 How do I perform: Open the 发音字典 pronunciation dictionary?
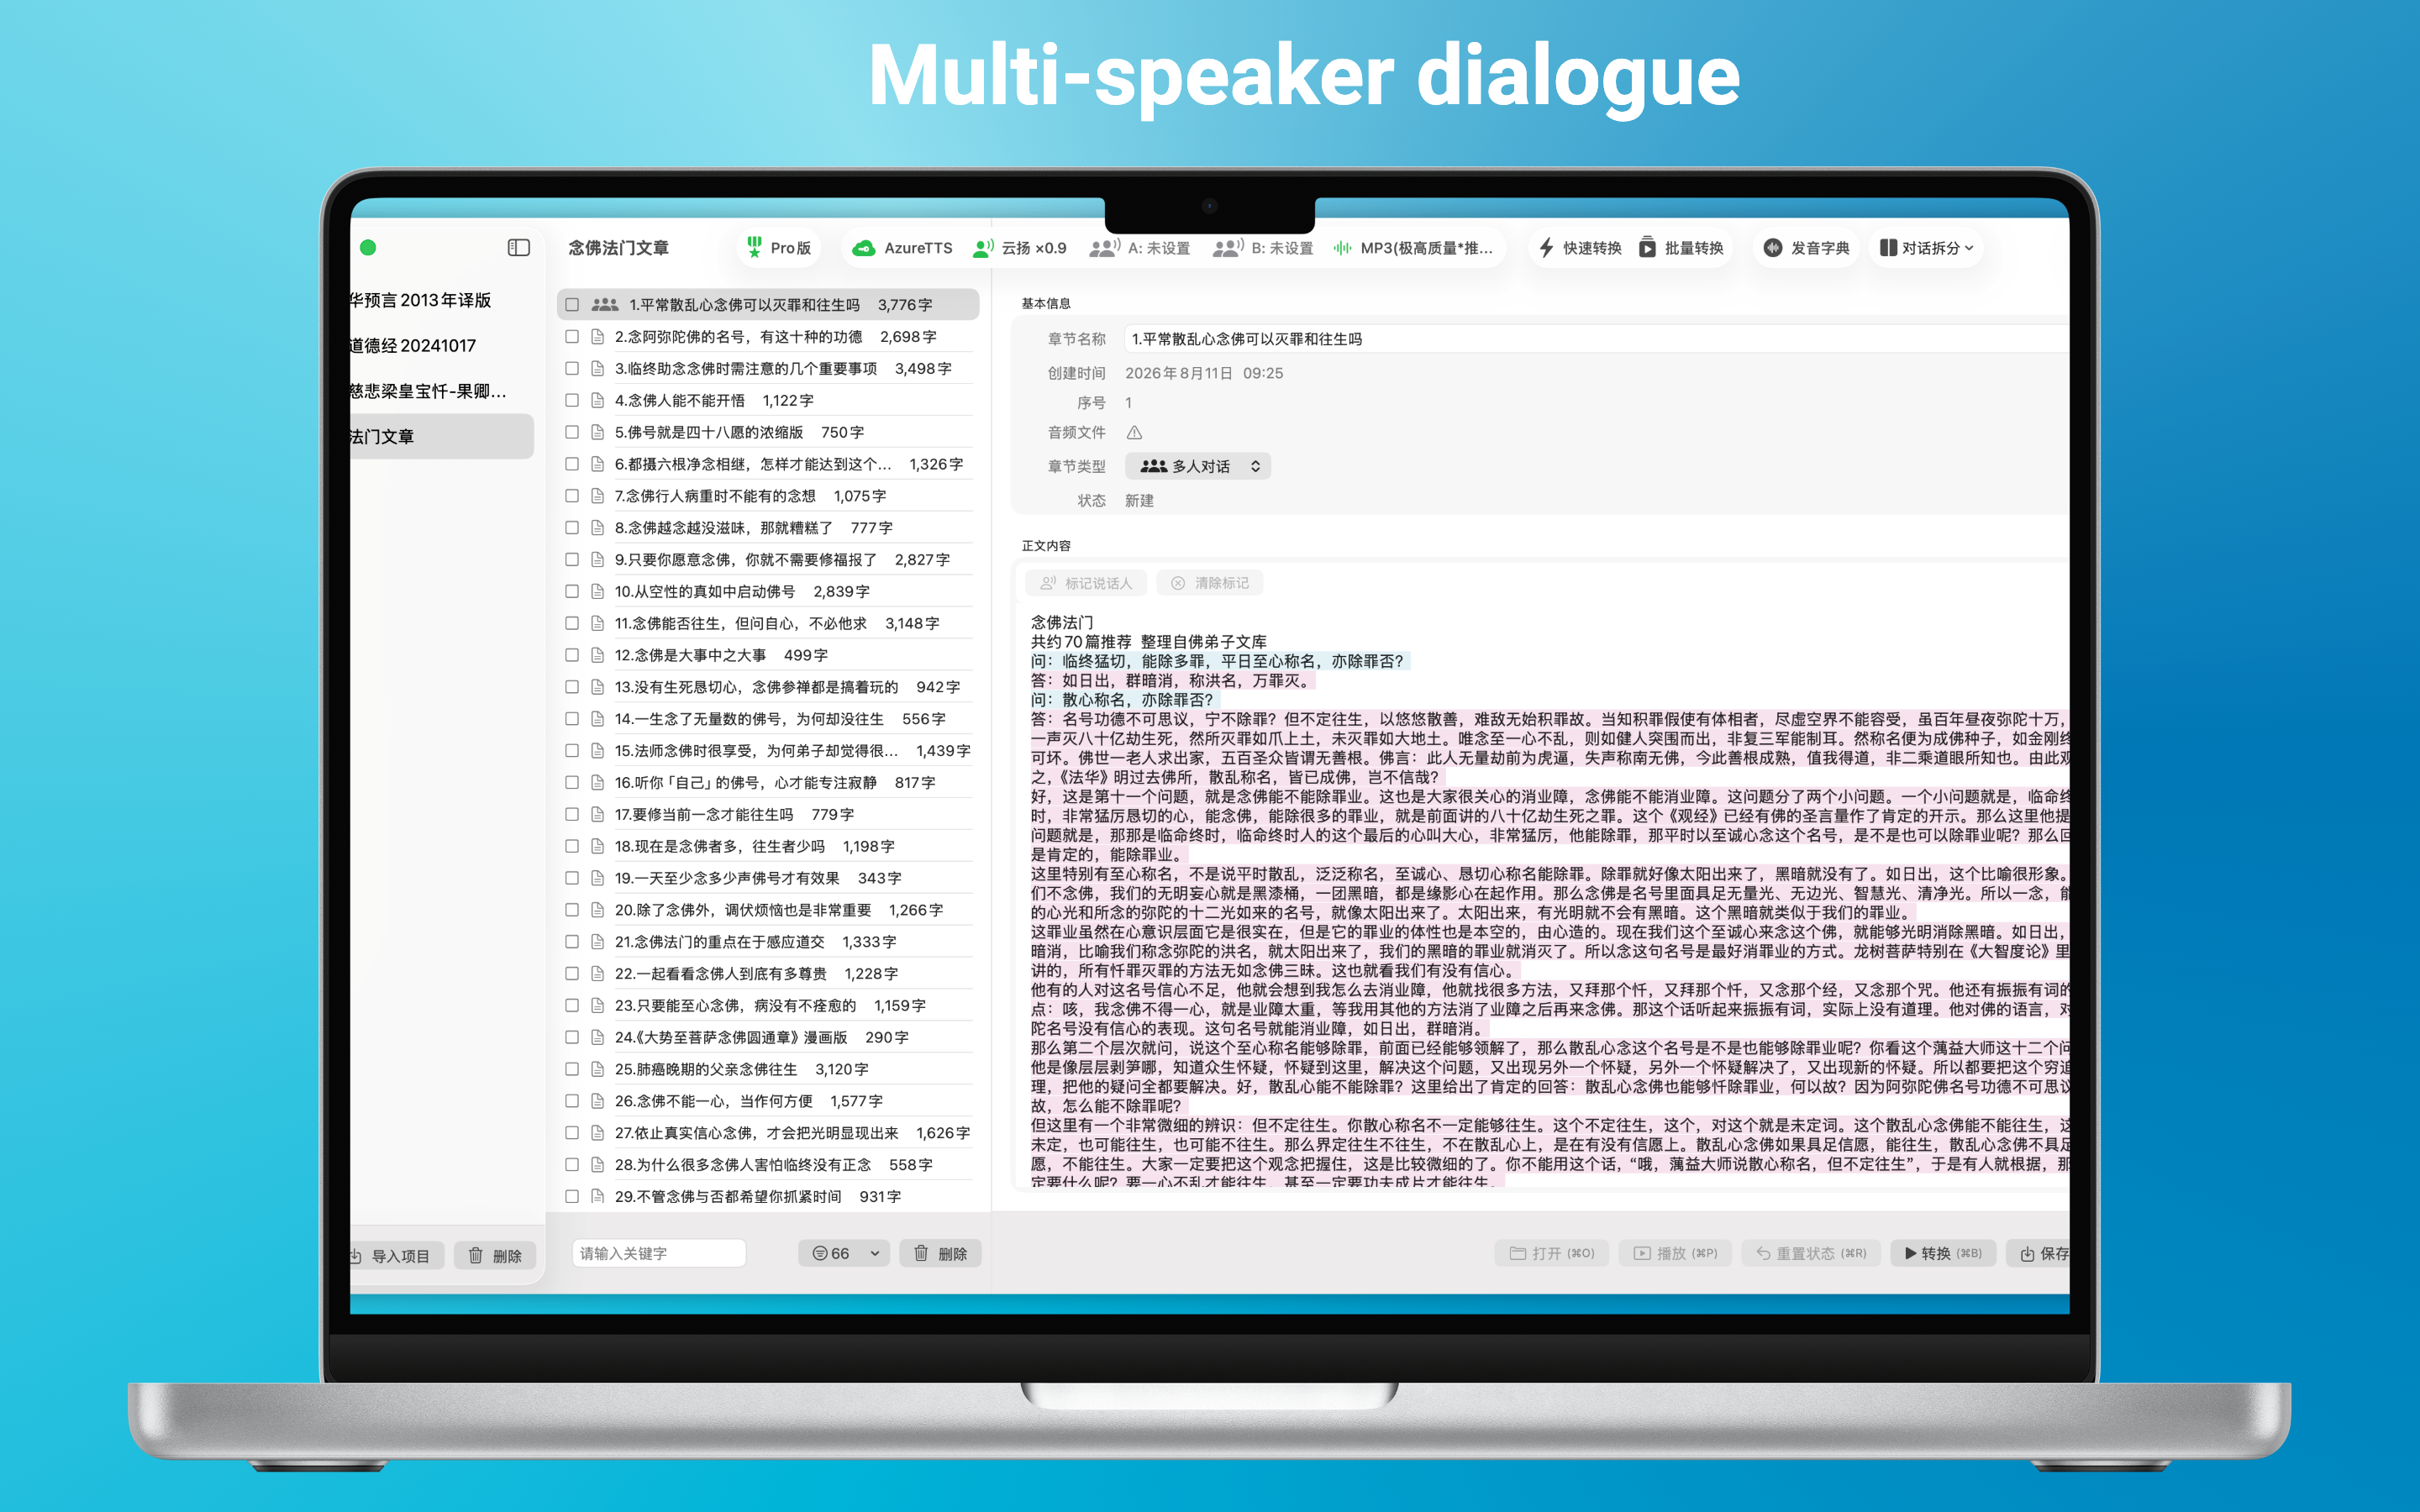tap(1806, 247)
